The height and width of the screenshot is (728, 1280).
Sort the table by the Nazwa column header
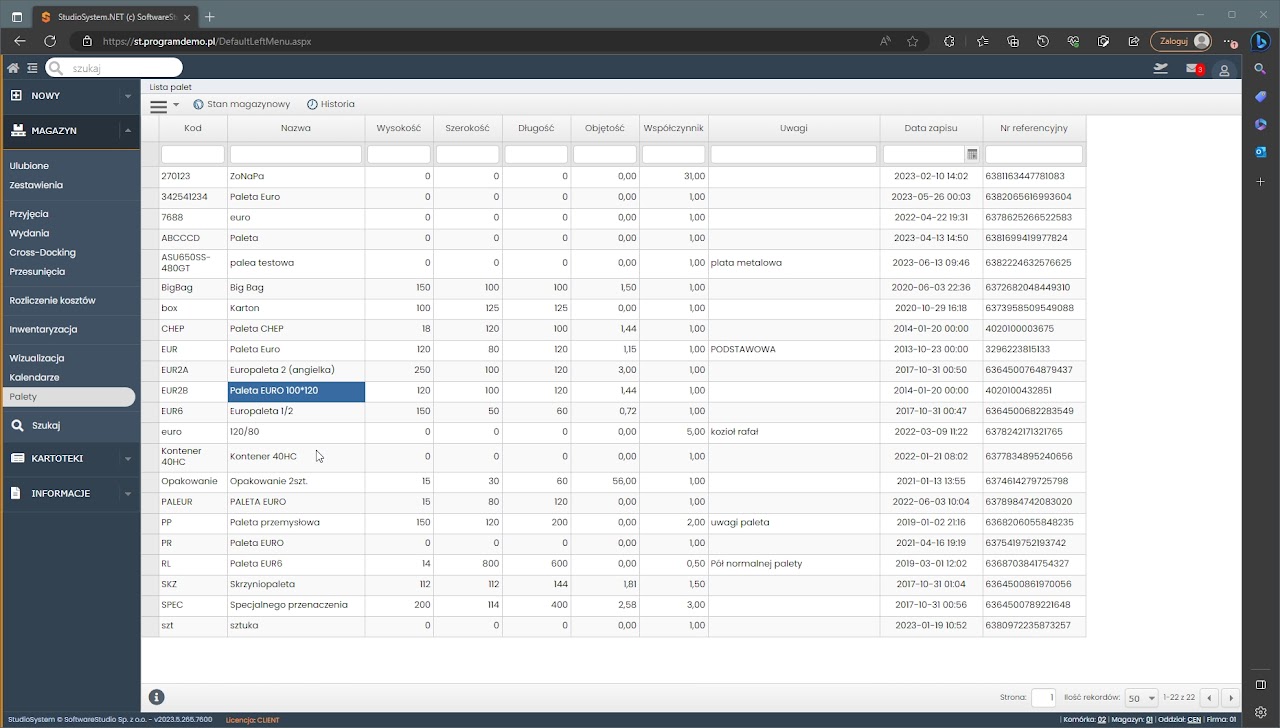(295, 128)
